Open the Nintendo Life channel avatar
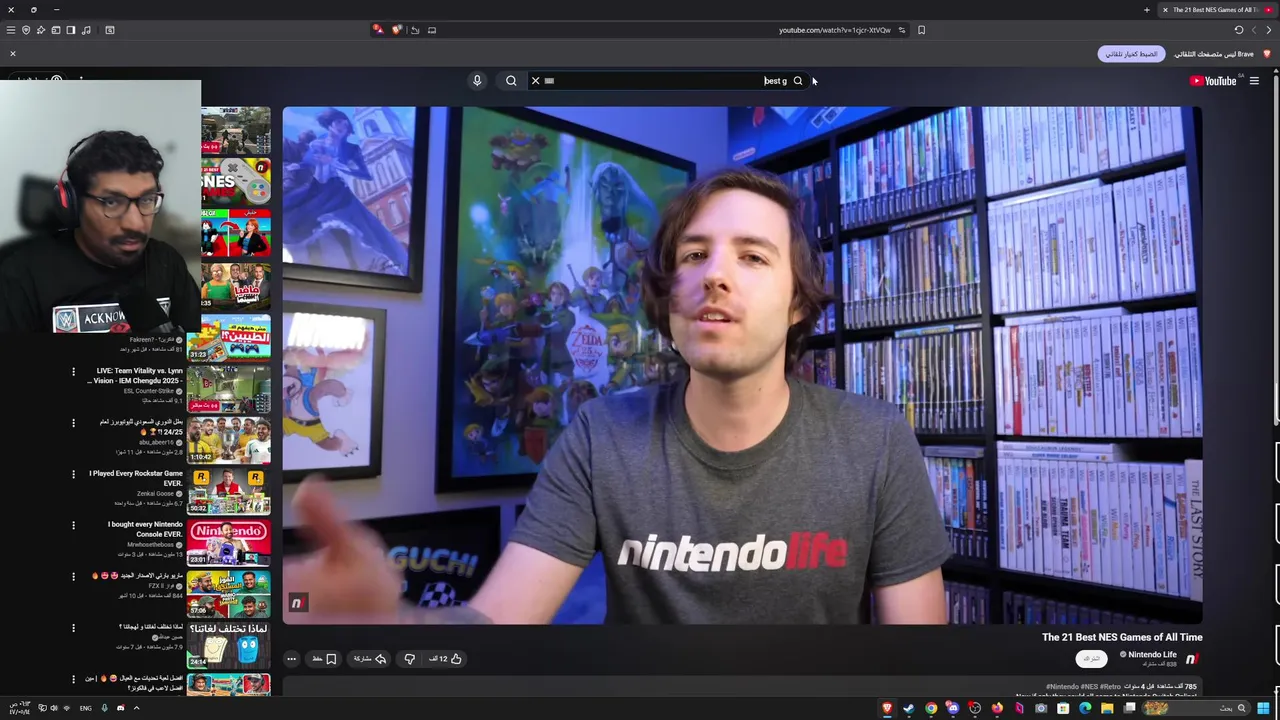 click(1191, 659)
